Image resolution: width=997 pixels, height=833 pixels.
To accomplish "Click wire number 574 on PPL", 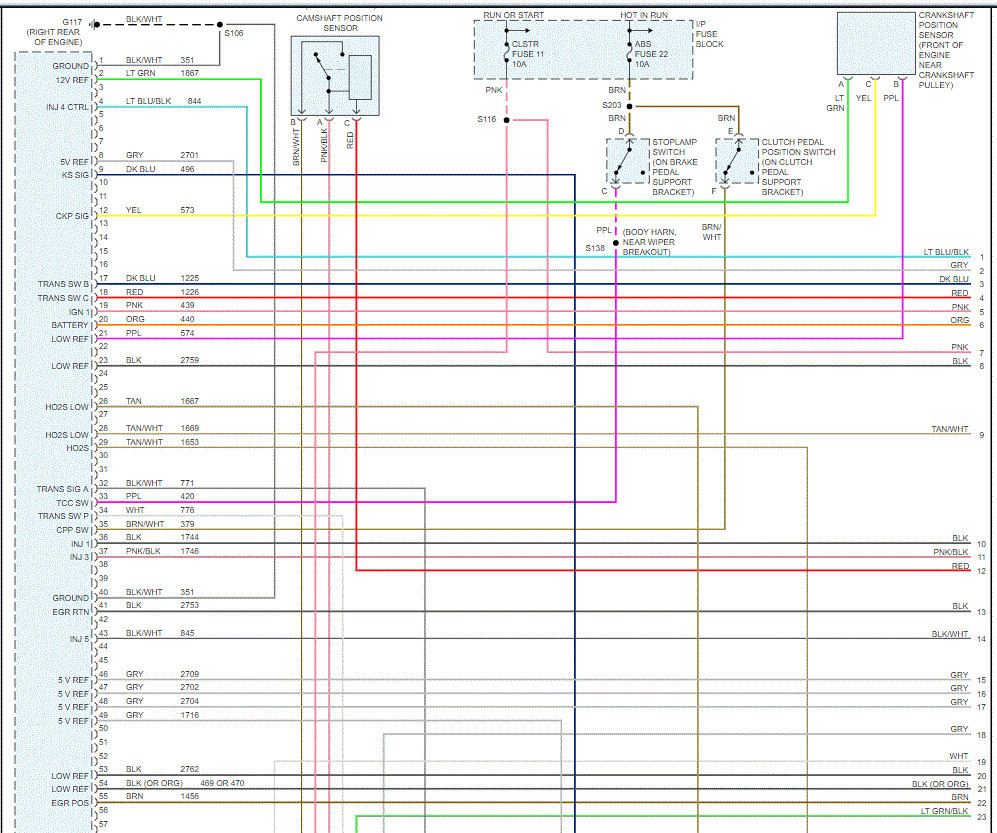I will coord(187,333).
